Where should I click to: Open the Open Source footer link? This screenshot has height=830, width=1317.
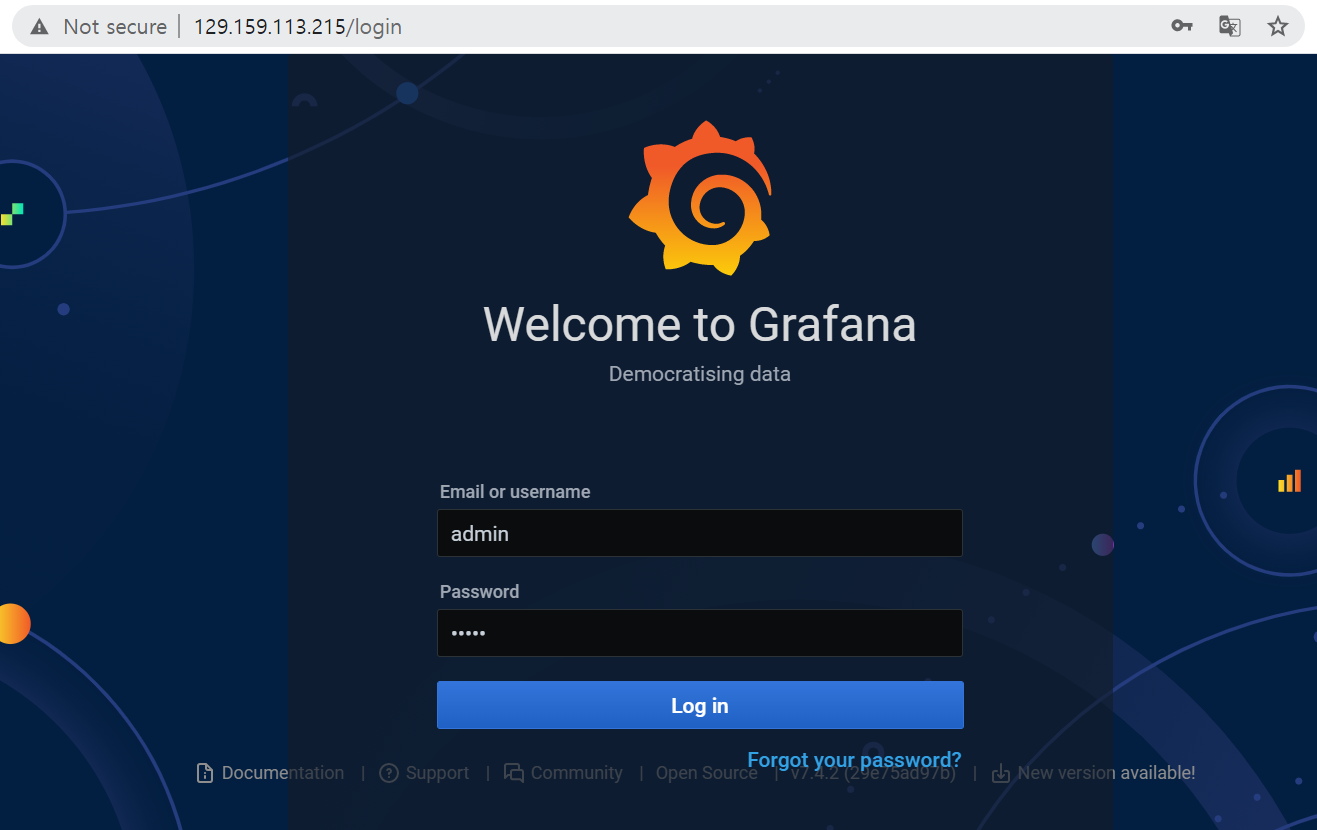point(706,773)
